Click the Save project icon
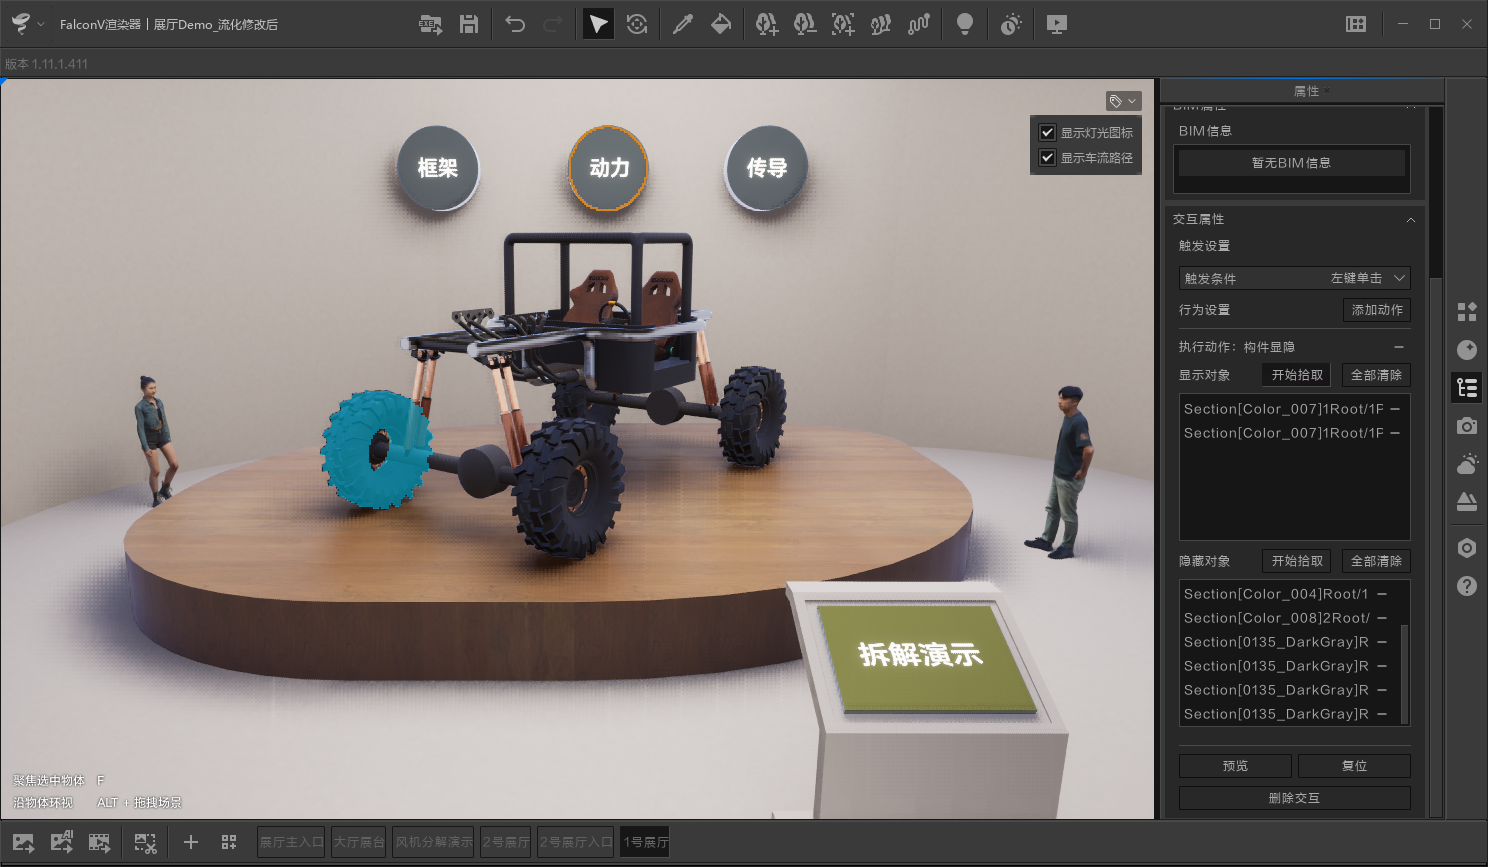Viewport: 1488px width, 867px height. pos(468,24)
